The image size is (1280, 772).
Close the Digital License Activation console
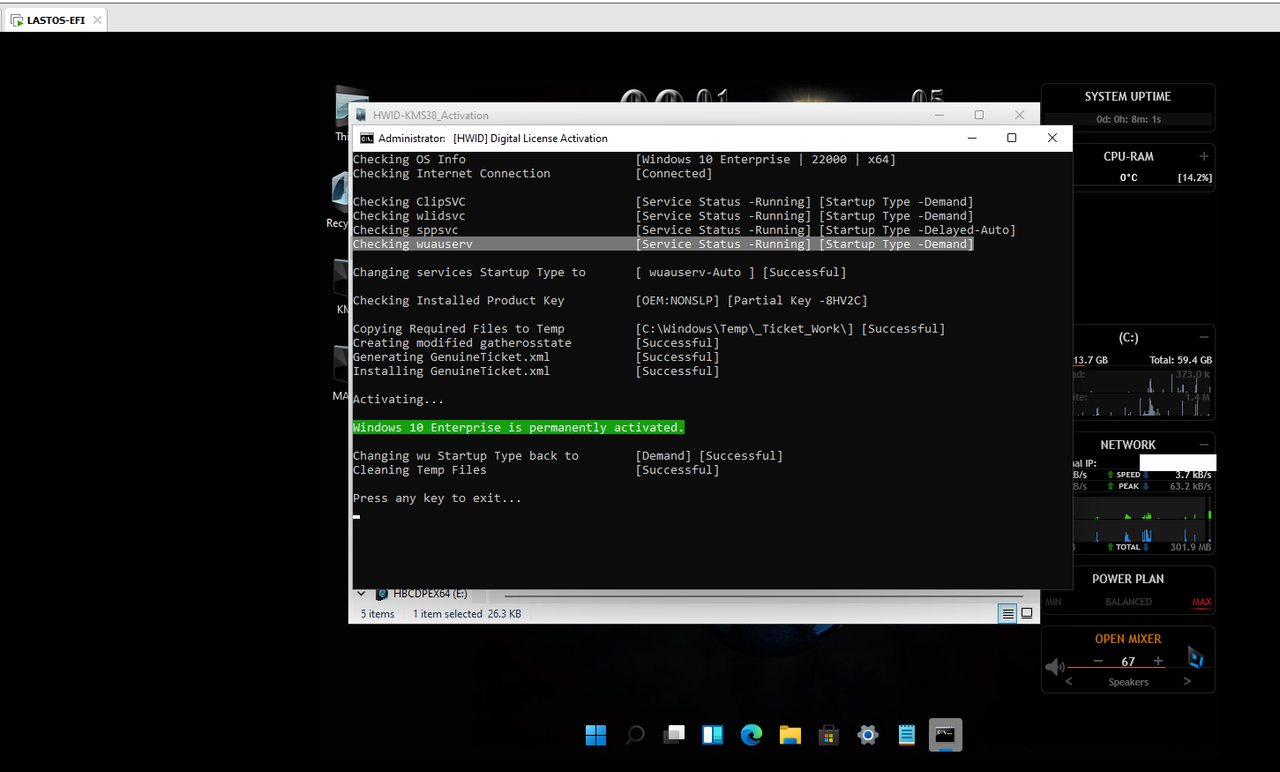click(x=1052, y=138)
